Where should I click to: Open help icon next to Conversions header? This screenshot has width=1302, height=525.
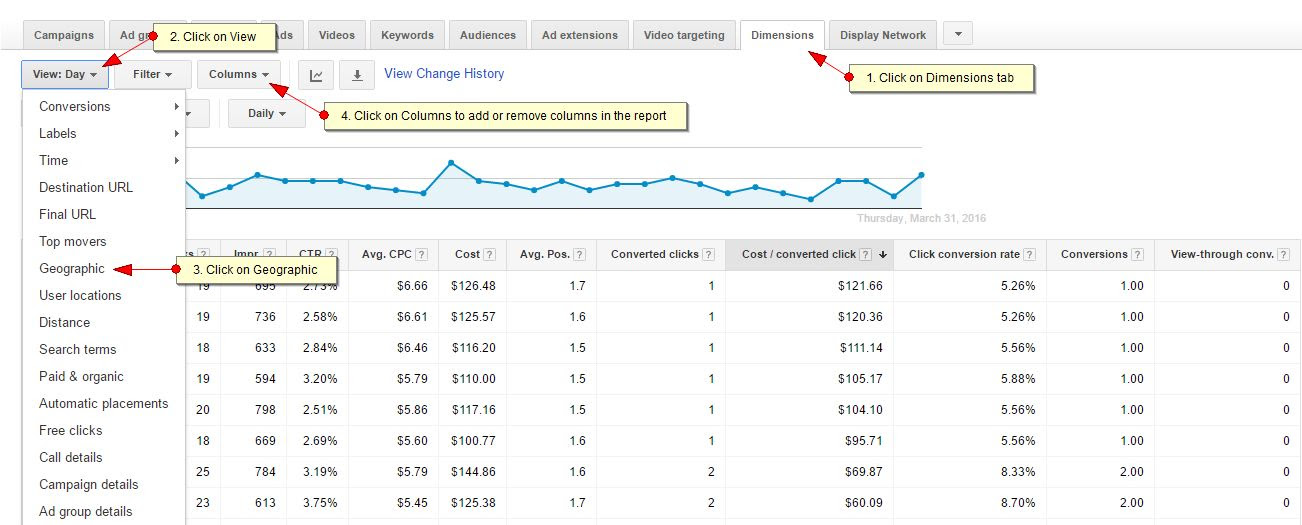[x=1138, y=254]
